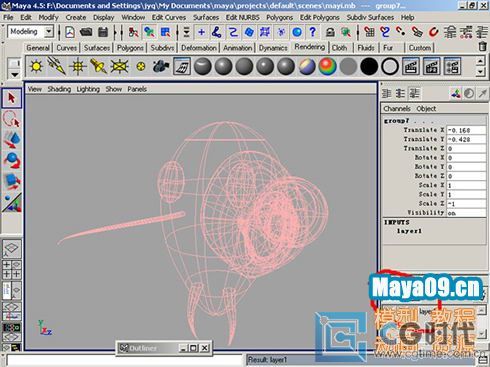490x367 pixels.
Task: Assign the ramp shader colored ball
Action: pyautogui.click(x=327, y=66)
